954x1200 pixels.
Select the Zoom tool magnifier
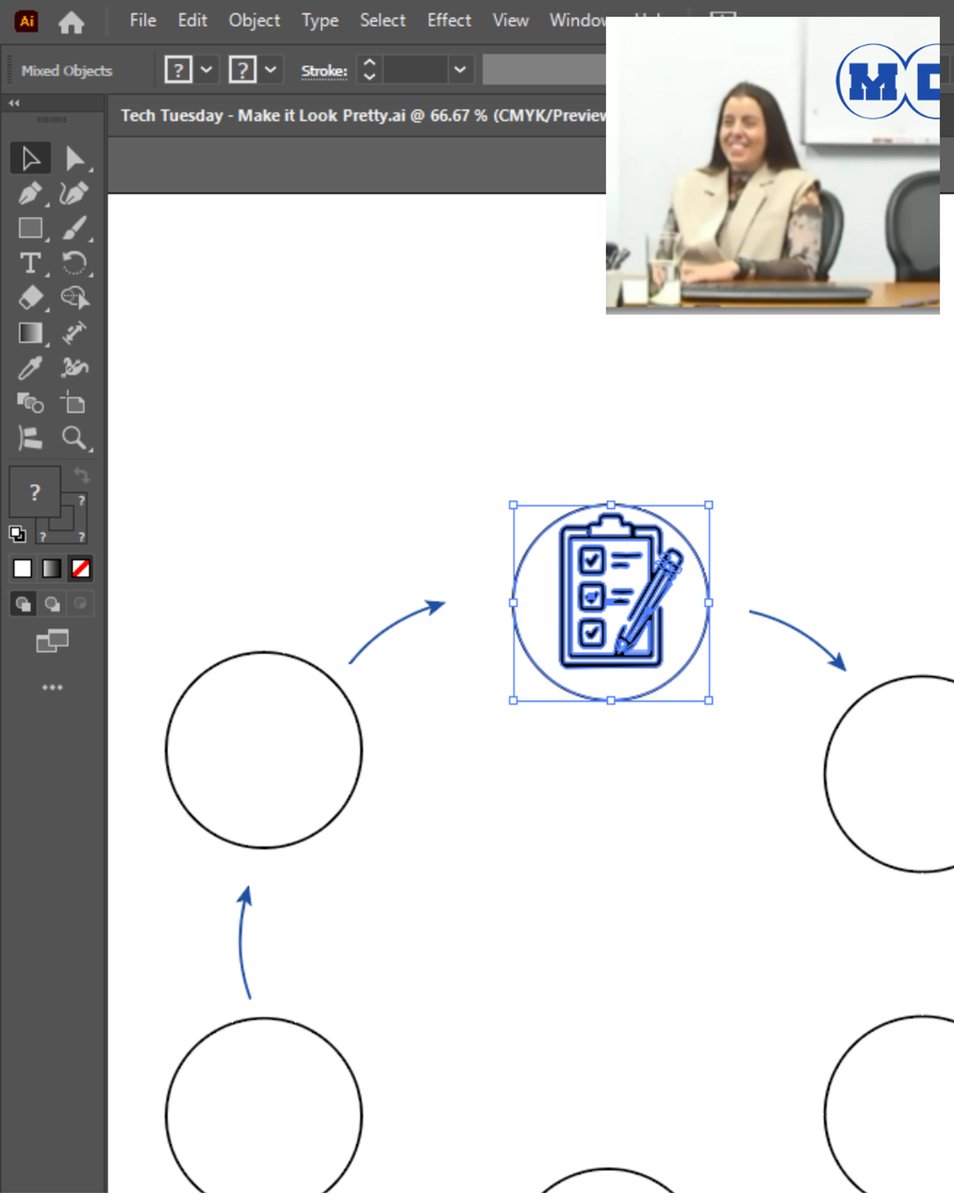coord(76,438)
